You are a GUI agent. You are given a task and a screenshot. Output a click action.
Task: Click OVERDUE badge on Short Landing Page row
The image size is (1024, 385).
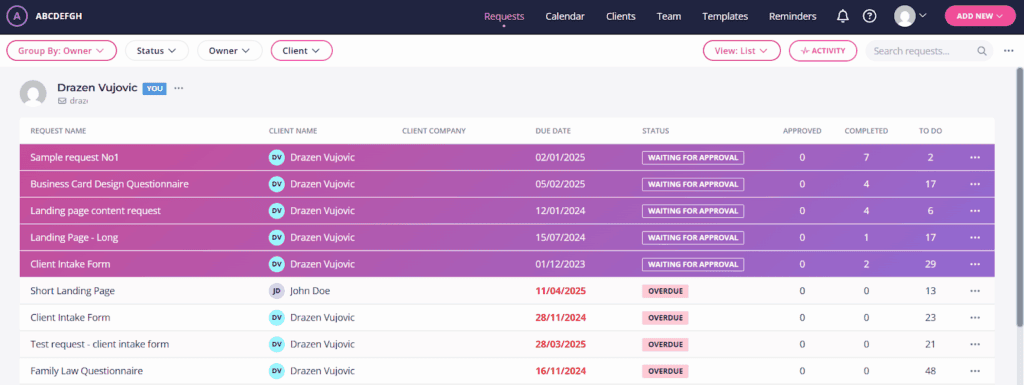(665, 291)
